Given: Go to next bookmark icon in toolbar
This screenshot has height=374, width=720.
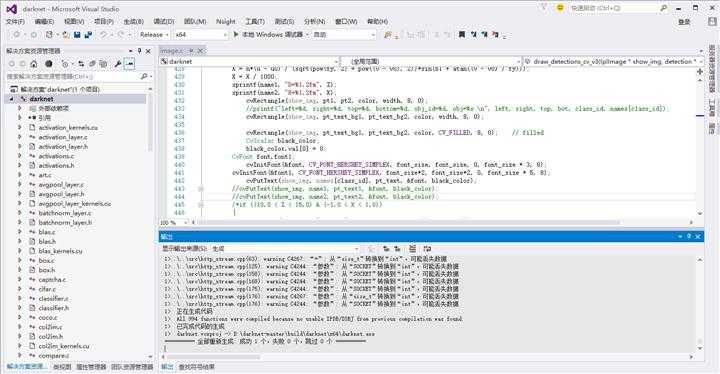Looking at the screenshot, I should (x=484, y=34).
